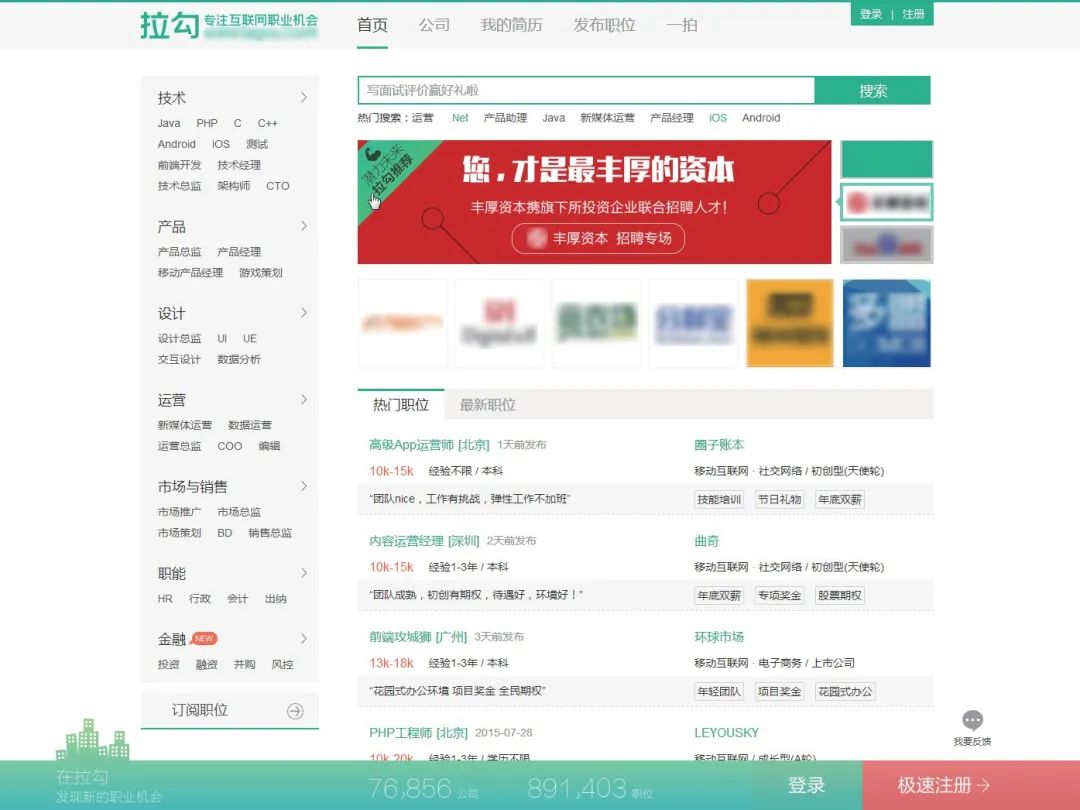Select 游戏策划 in sidebar
Screen dimensions: 1080x810
pos(260,273)
